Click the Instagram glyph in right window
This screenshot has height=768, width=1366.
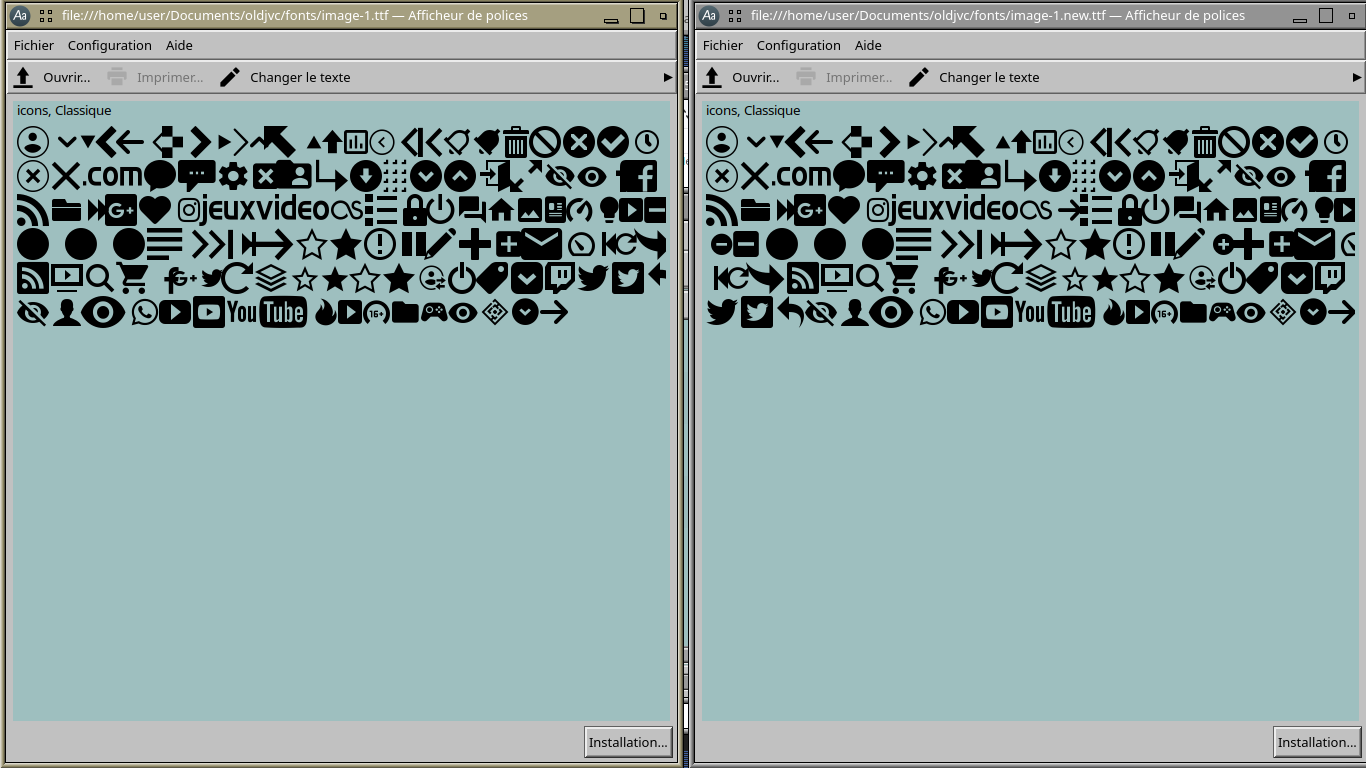(877, 210)
